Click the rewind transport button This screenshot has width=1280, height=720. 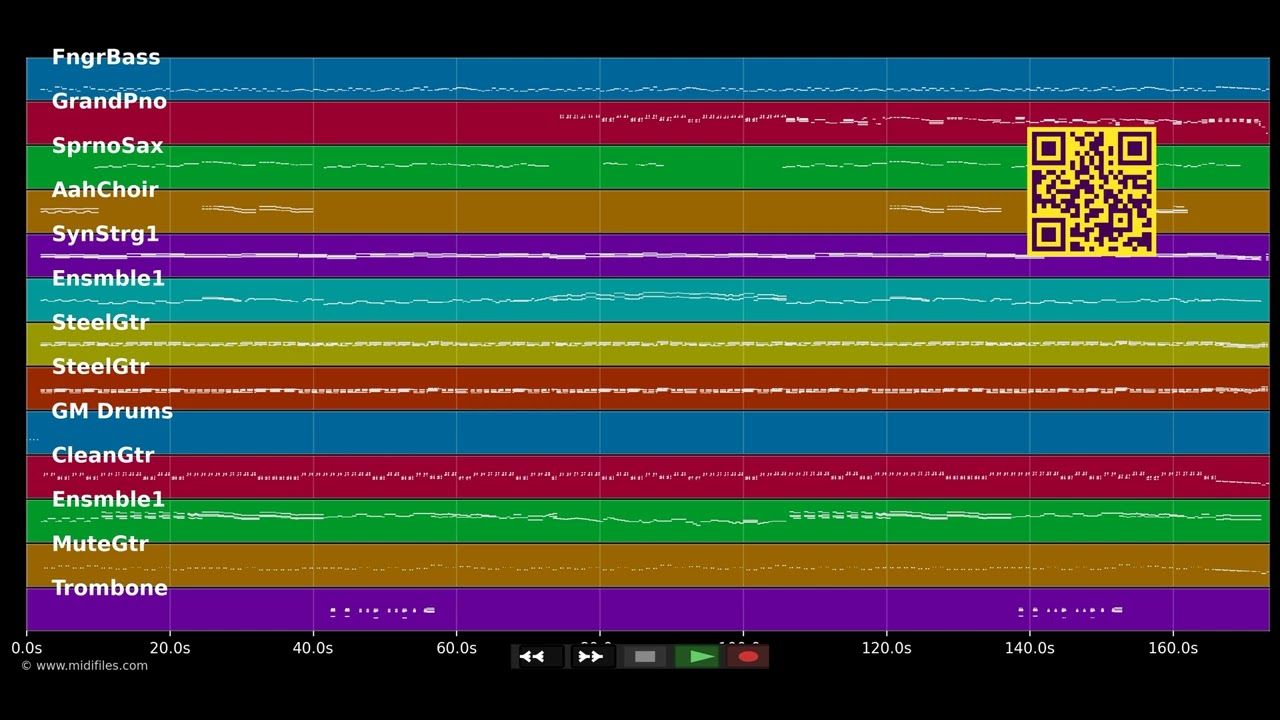click(x=539, y=657)
